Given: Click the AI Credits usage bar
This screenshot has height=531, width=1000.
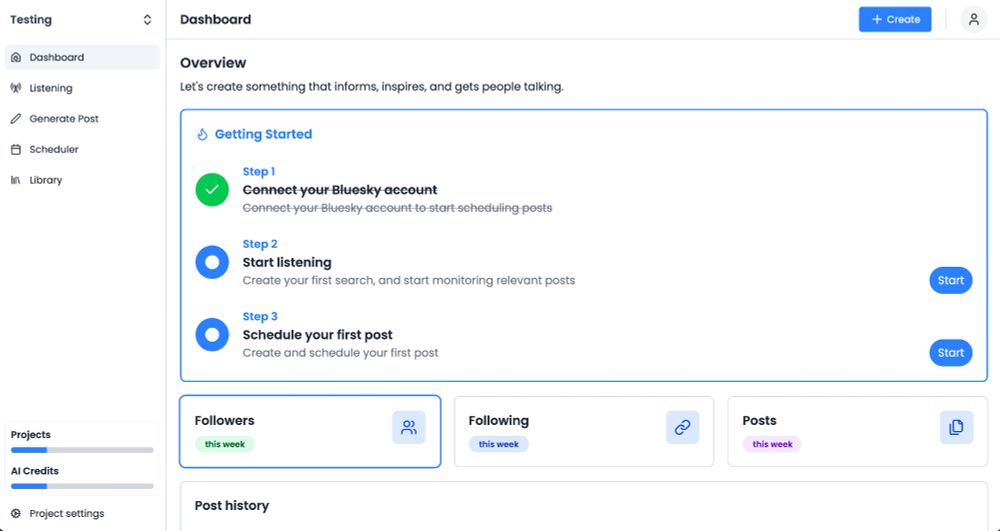Looking at the screenshot, I should 82,486.
